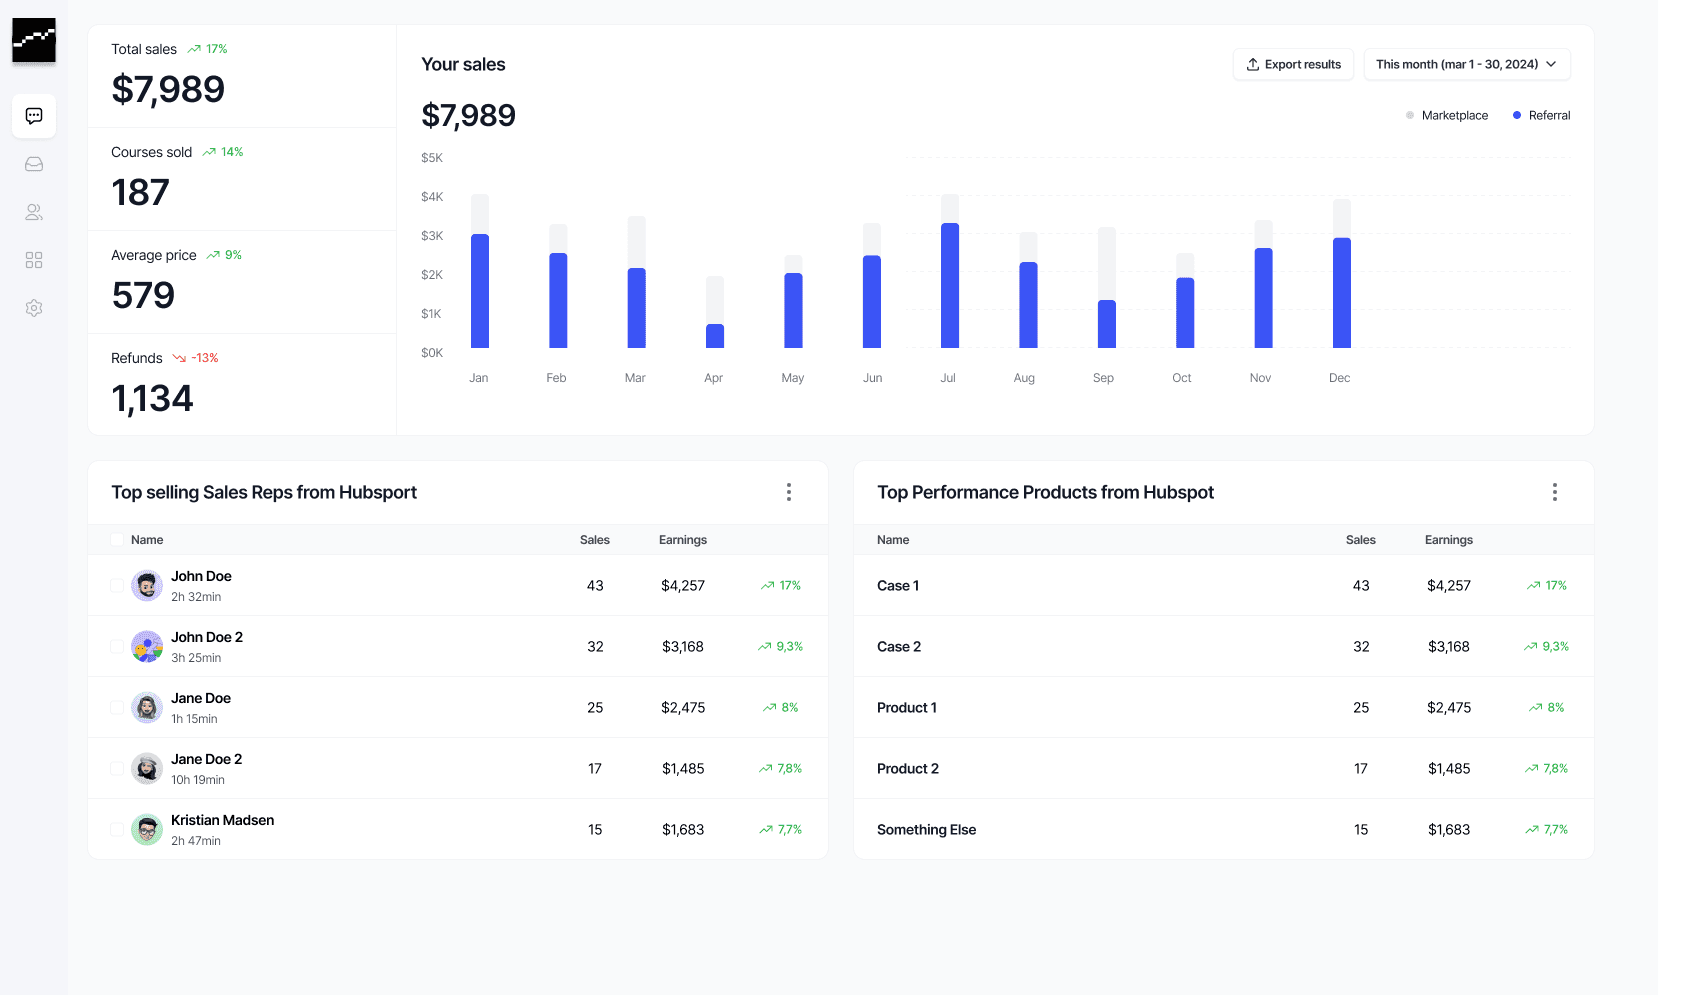Open Top Performance Products three-dot menu
Screen dimensions: 1682x996
[x=1555, y=492]
